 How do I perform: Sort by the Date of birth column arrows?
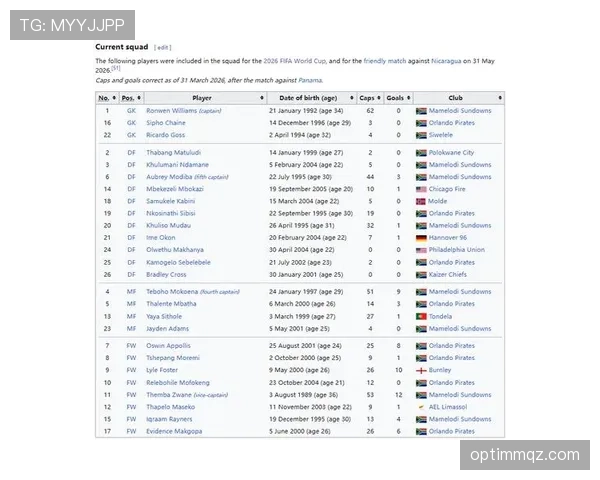[x=352, y=98]
